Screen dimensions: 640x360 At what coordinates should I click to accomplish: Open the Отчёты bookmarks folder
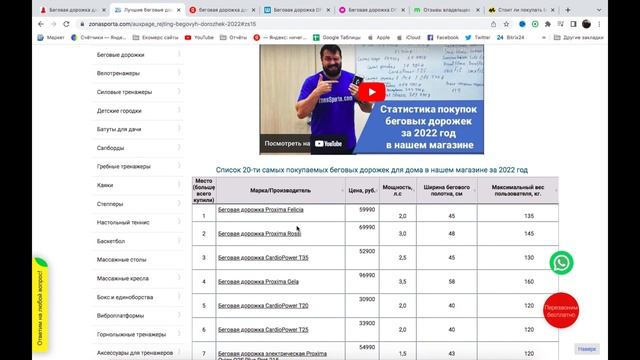tap(233, 37)
